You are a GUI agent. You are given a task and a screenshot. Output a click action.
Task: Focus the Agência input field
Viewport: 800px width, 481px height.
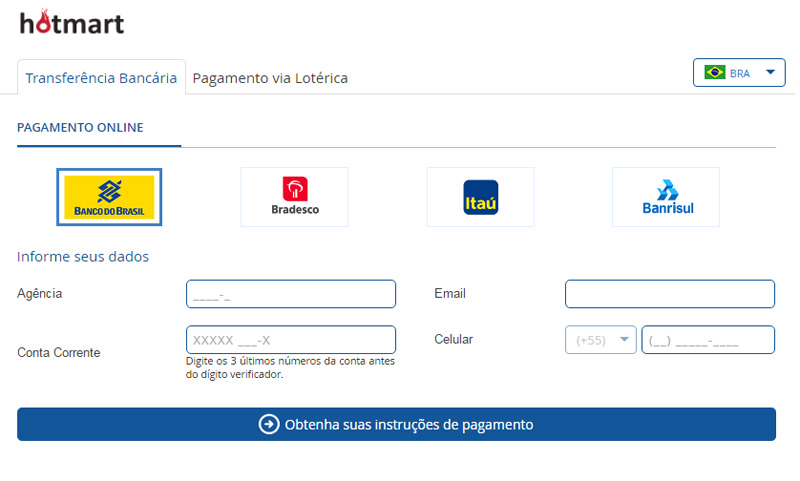tap(291, 294)
